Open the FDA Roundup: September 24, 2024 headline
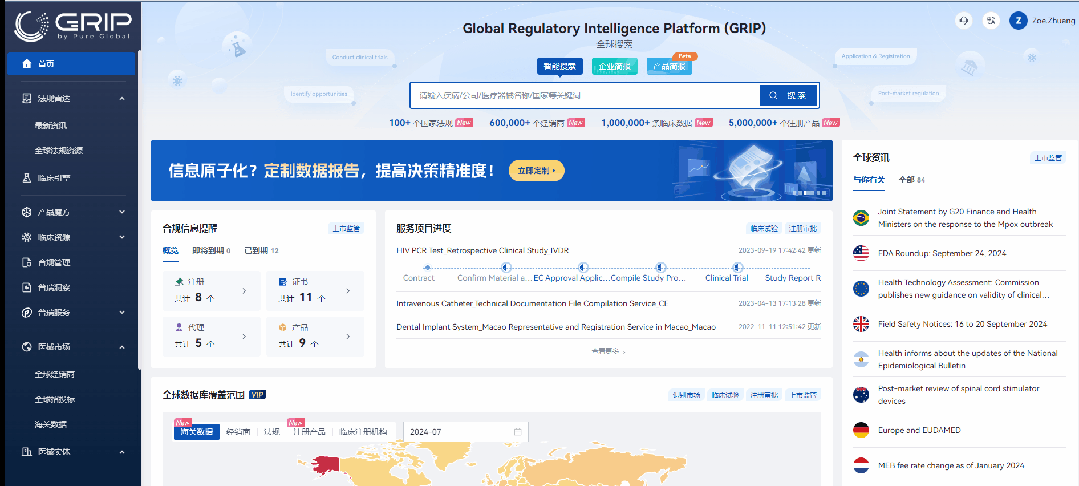The image size is (1079, 486). [942, 253]
